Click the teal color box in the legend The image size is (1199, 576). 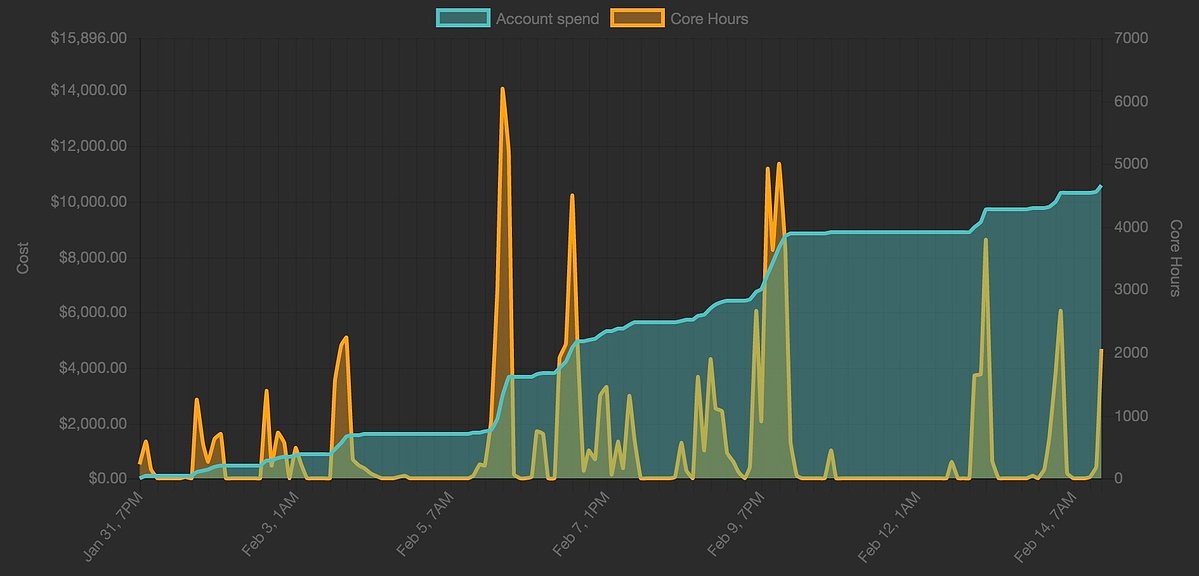(462, 18)
